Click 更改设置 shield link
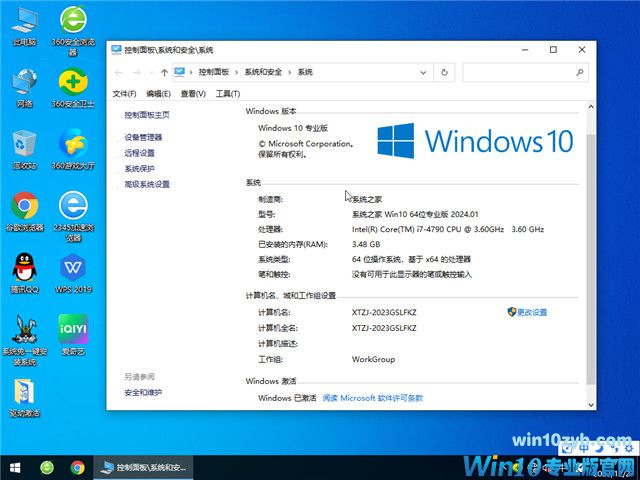 tap(527, 312)
